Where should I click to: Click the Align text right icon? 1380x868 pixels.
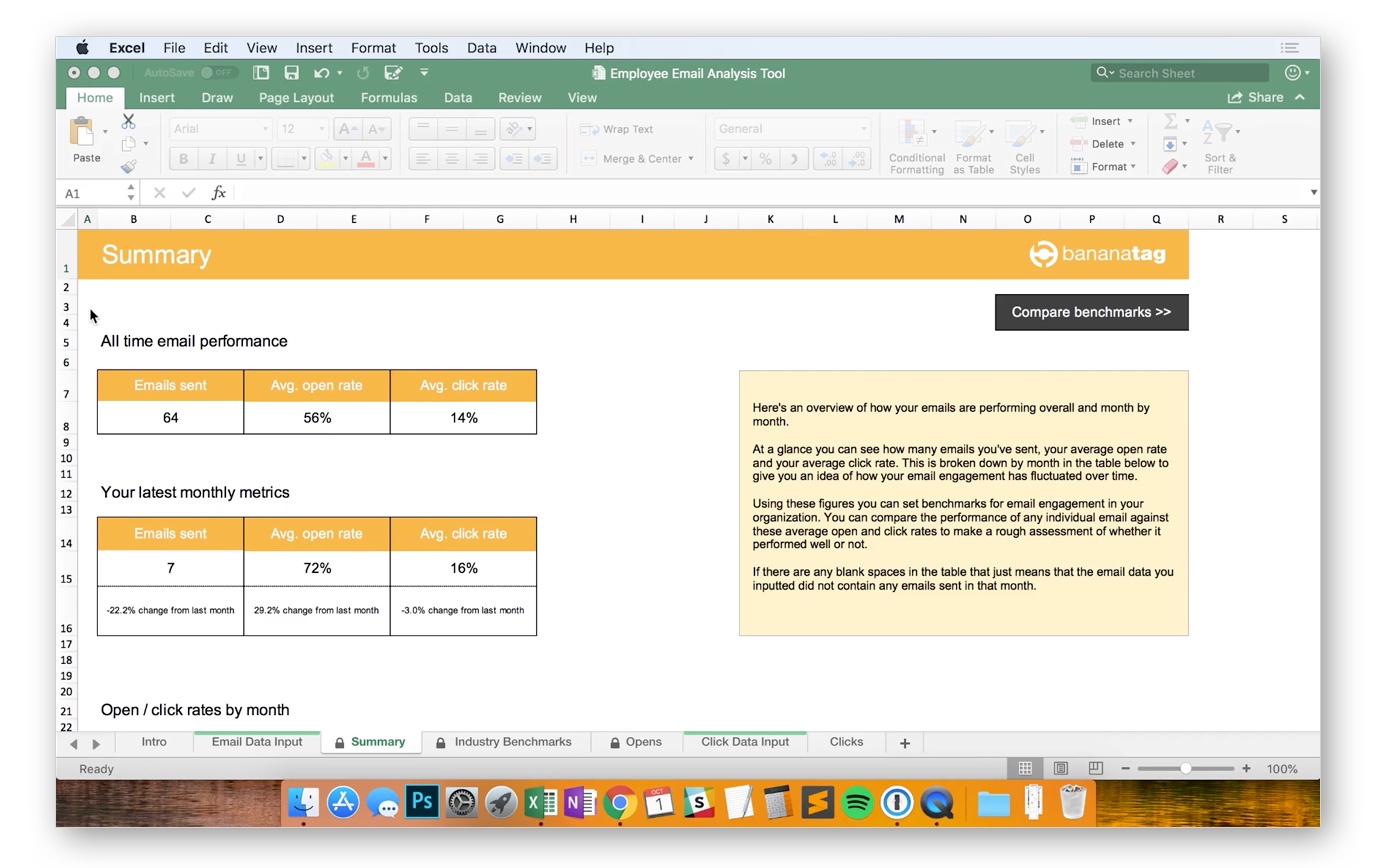(481, 159)
